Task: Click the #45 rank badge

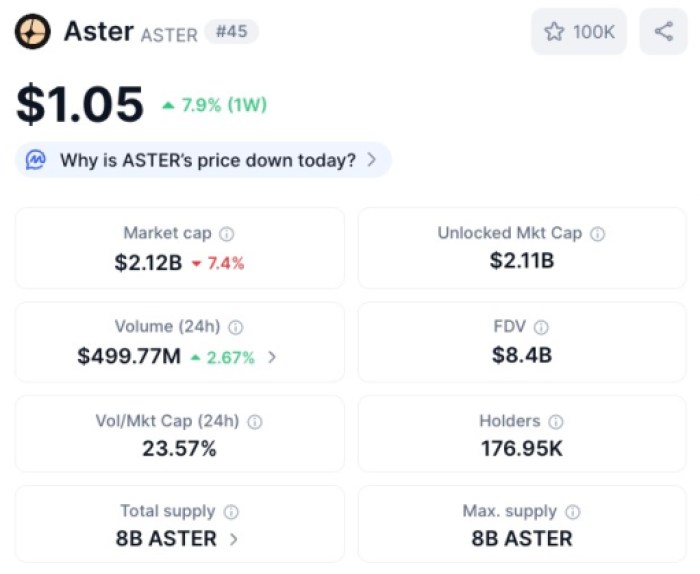Action: pyautogui.click(x=231, y=32)
